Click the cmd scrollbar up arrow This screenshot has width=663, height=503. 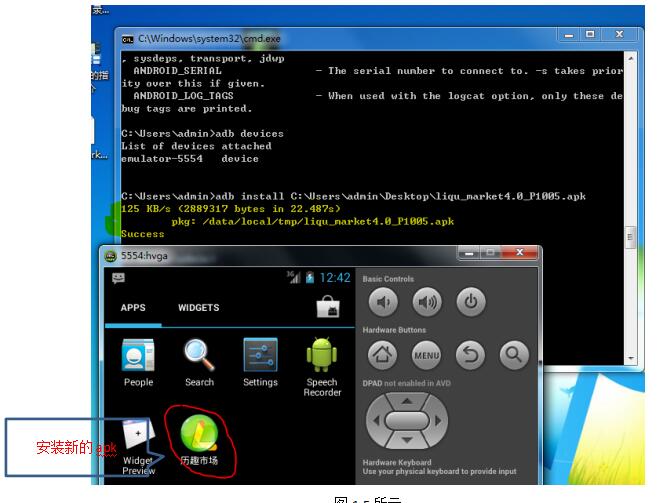[x=630, y=58]
